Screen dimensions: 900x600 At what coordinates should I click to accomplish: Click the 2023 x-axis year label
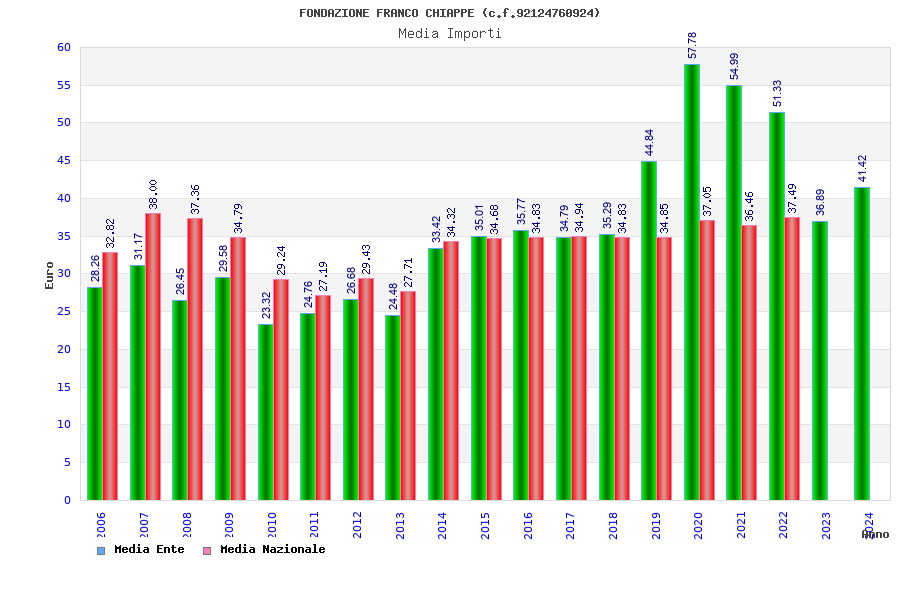click(827, 525)
